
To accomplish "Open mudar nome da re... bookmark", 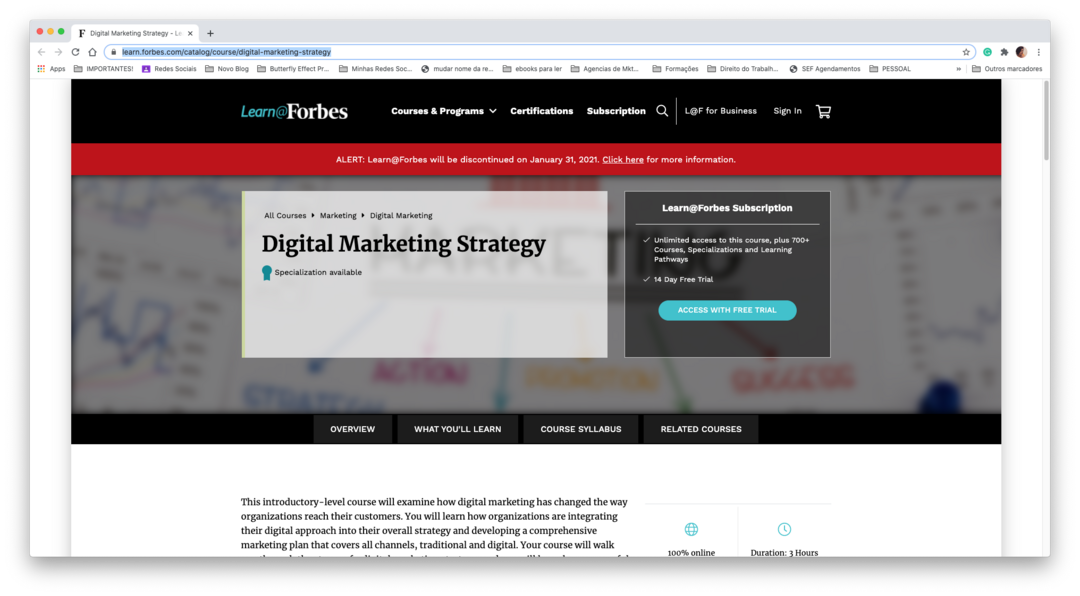I will coord(457,69).
